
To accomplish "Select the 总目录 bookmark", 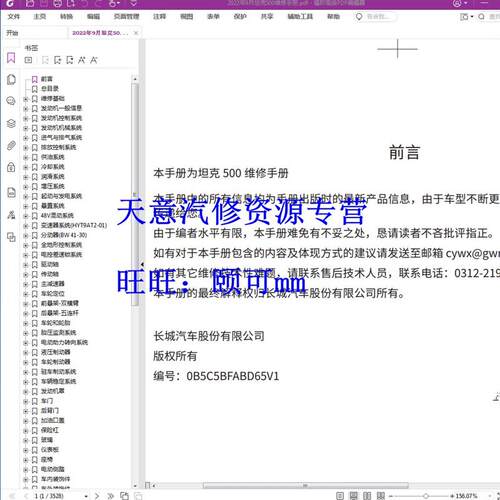I will point(50,89).
